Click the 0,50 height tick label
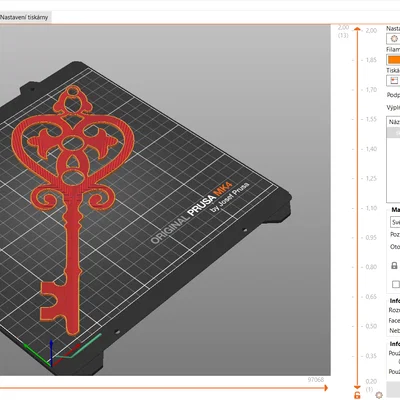 371,326
